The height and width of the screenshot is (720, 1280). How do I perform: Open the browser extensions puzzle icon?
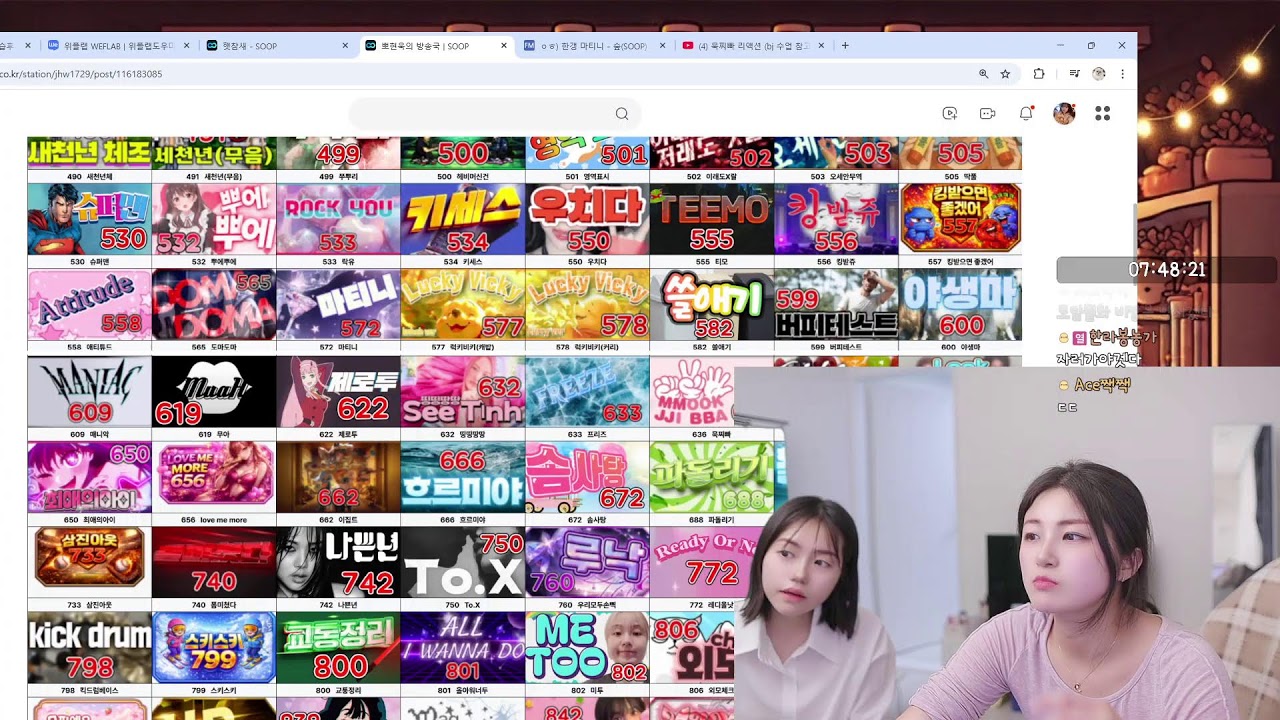(x=1038, y=74)
